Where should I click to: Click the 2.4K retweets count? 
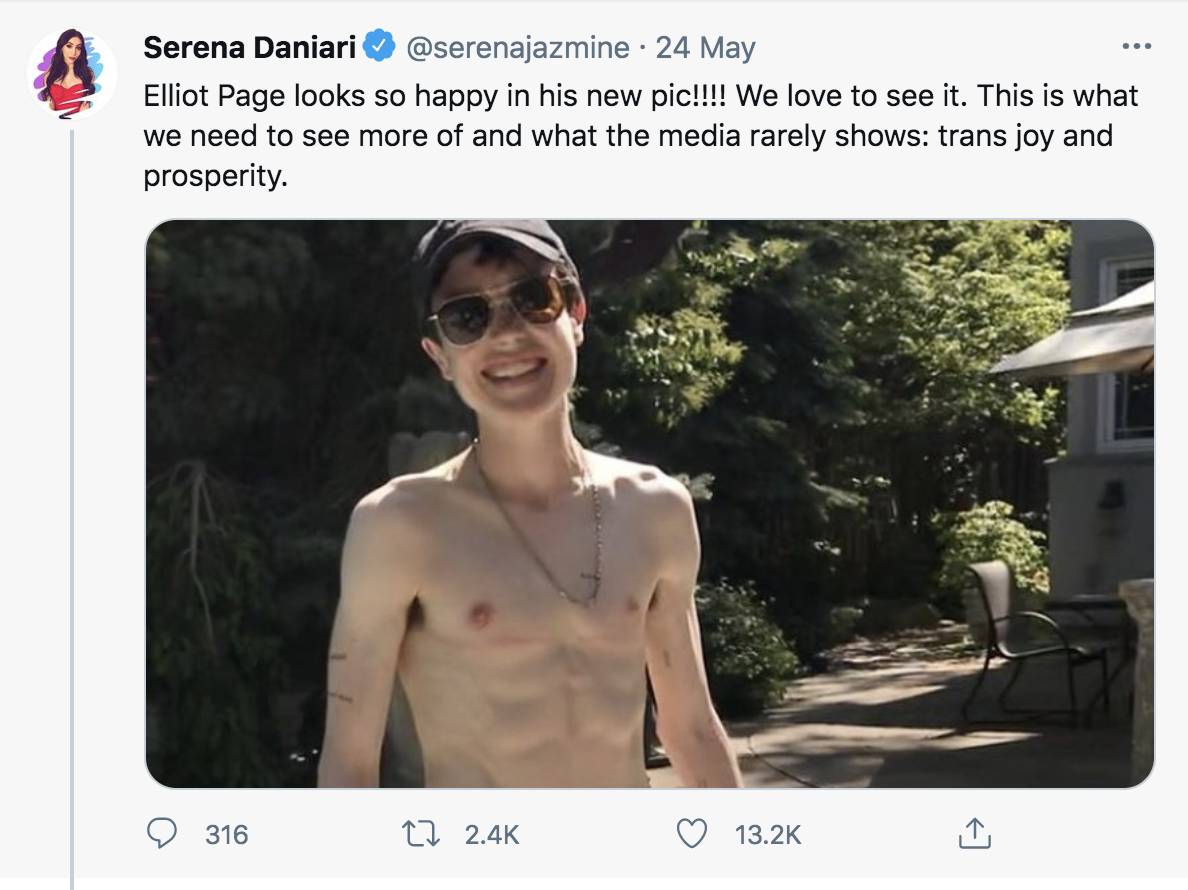[492, 835]
